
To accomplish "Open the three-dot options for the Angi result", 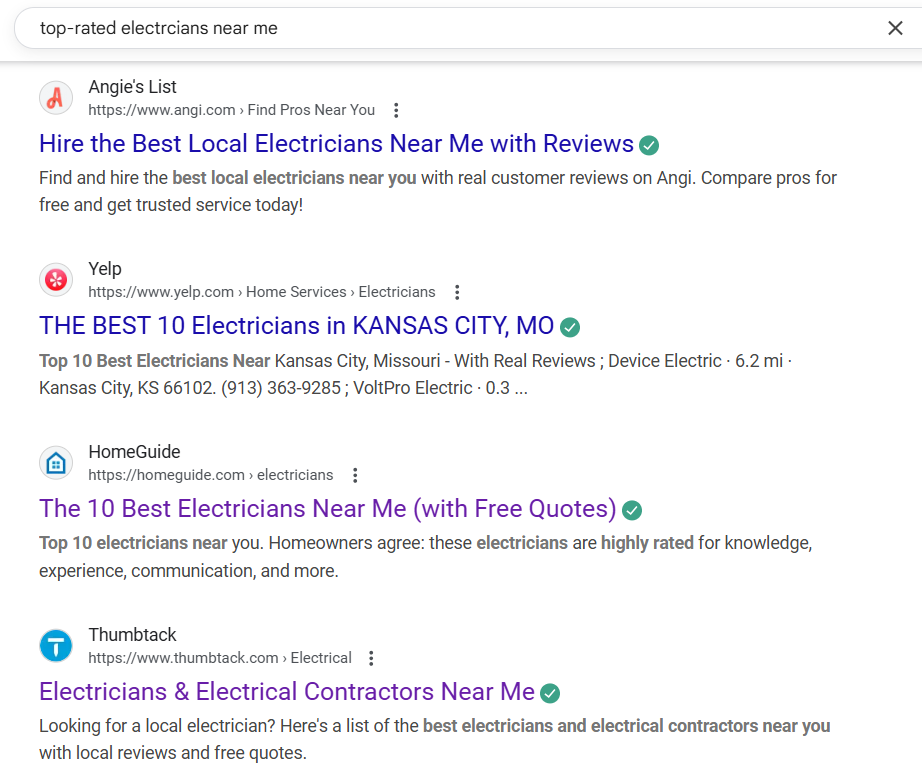I will point(397,110).
